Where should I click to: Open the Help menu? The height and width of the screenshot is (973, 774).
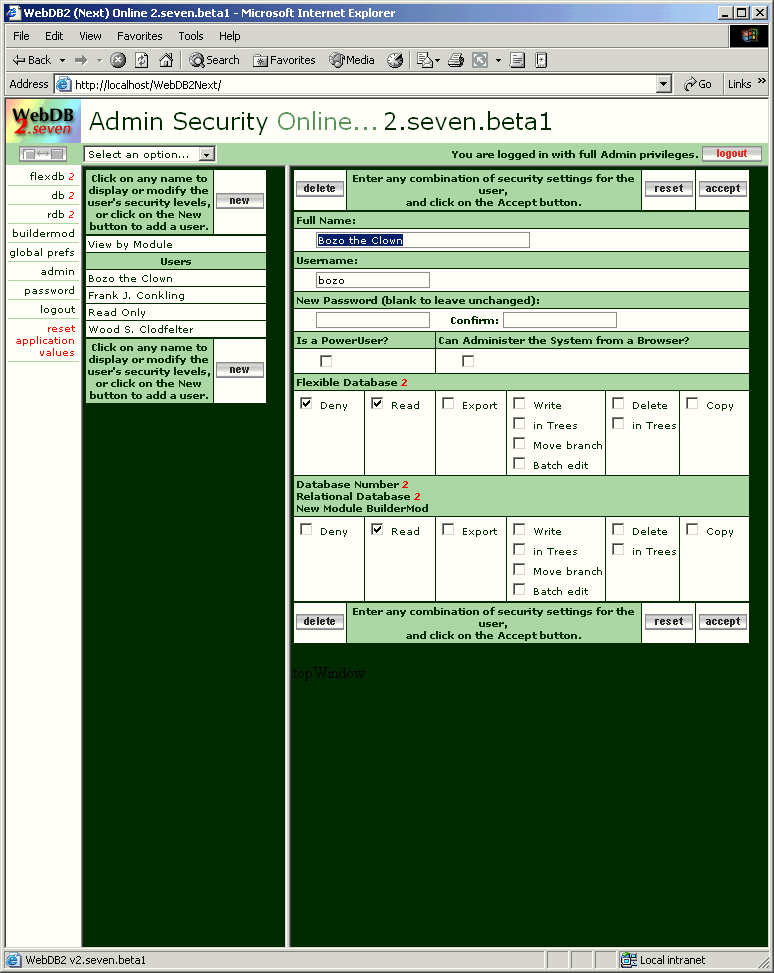(x=230, y=36)
